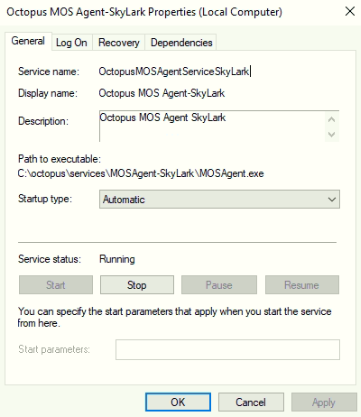The image size is (361, 417).
Task: Click the Start service button
Action: click(56, 285)
